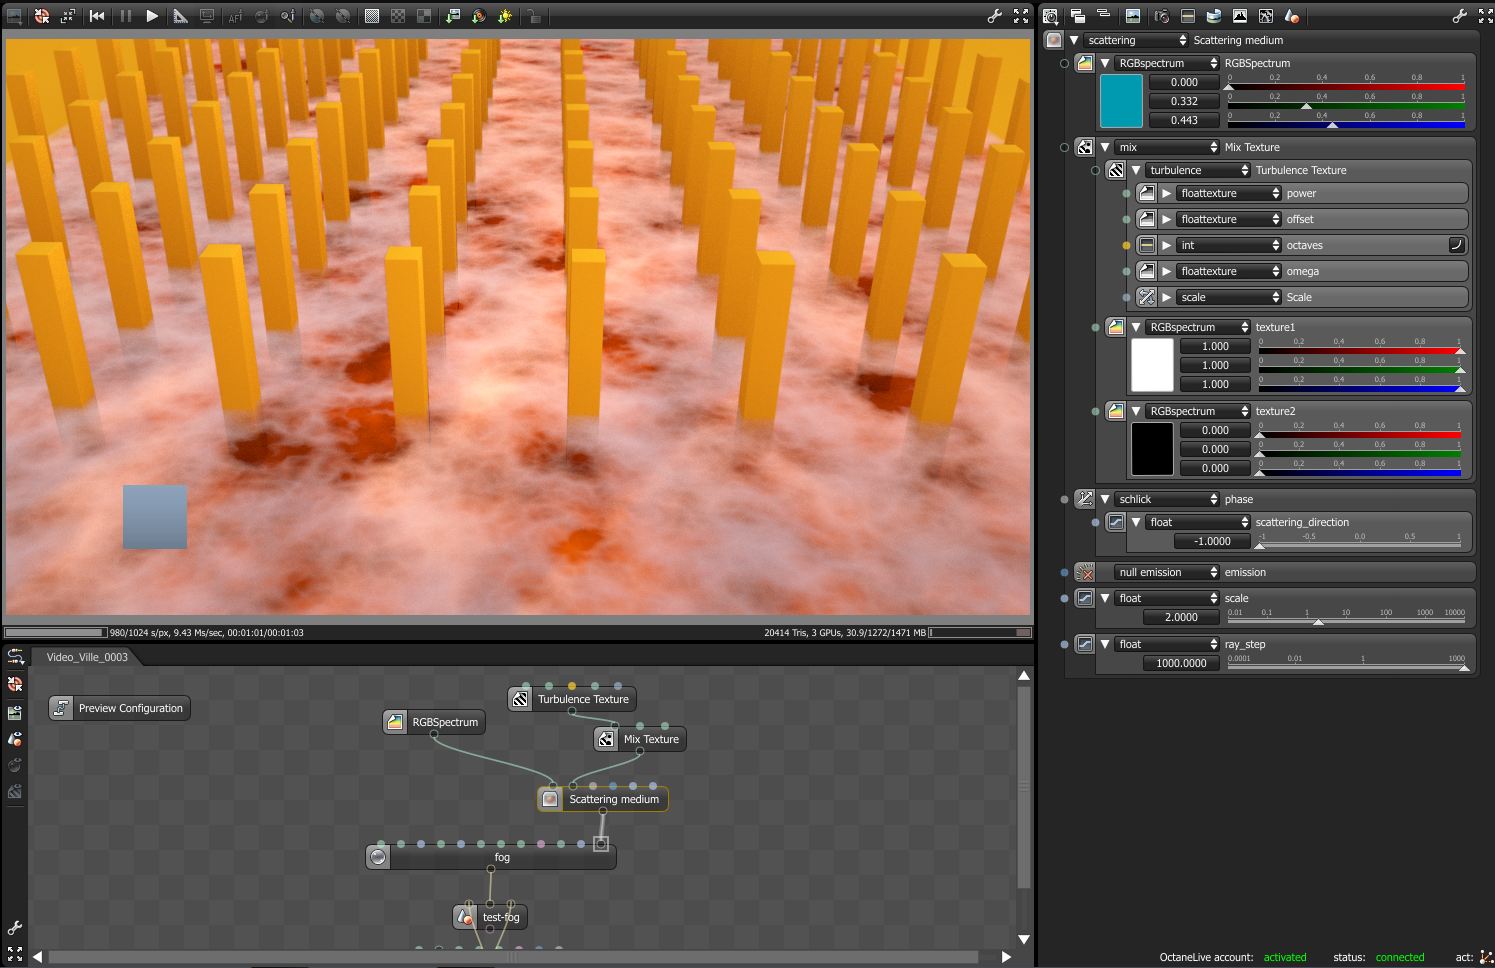The width and height of the screenshot is (1495, 968).
Task: Click the imager histogram icon in inspector toolbar
Action: (1240, 16)
